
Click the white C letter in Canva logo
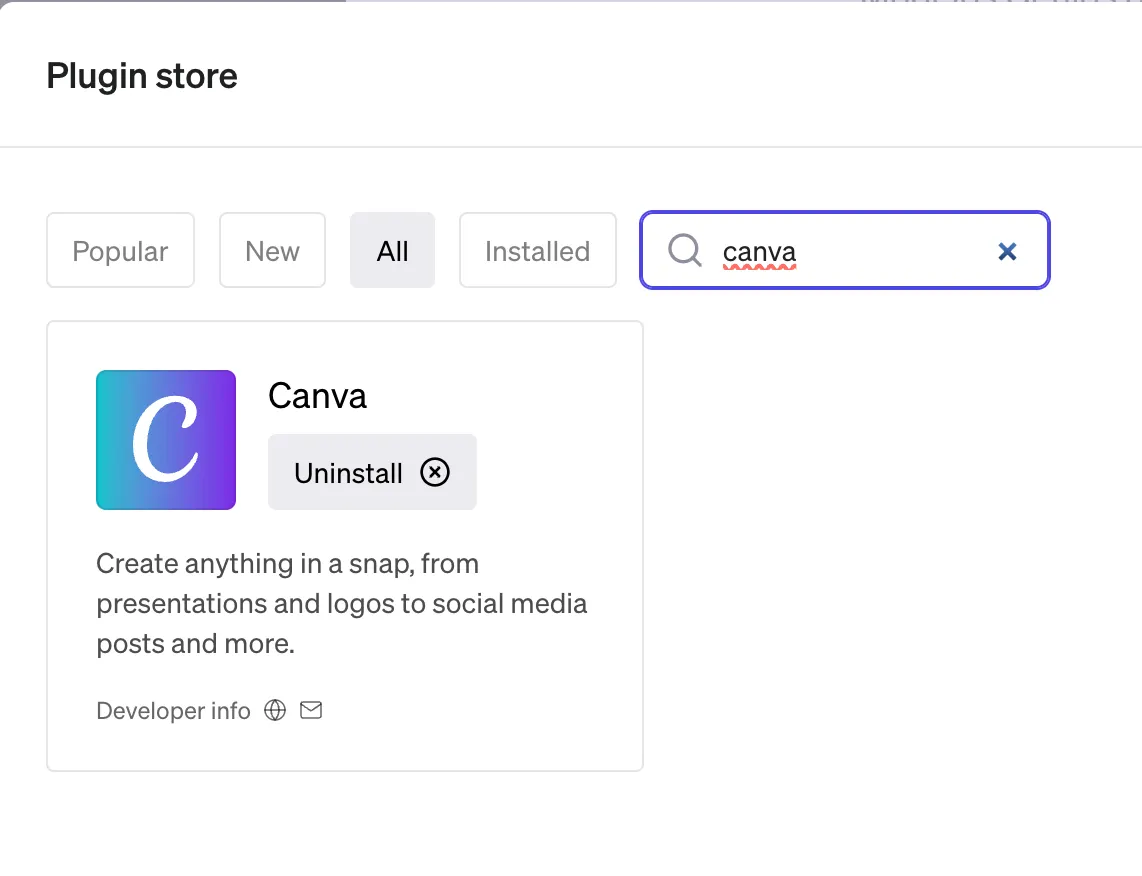(166, 440)
